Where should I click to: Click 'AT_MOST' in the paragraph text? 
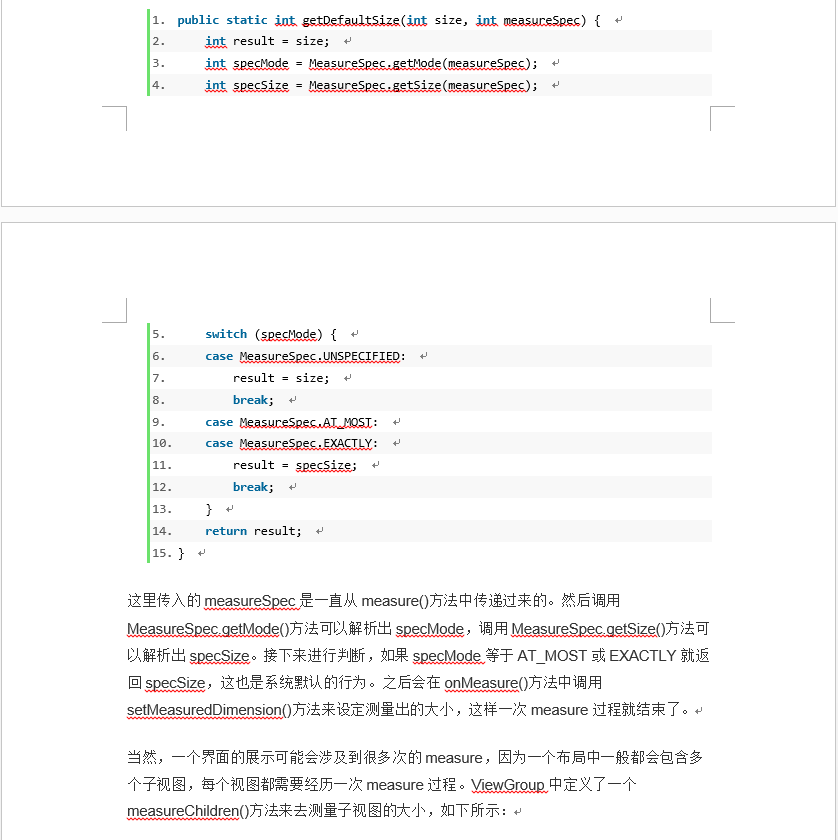coord(552,656)
